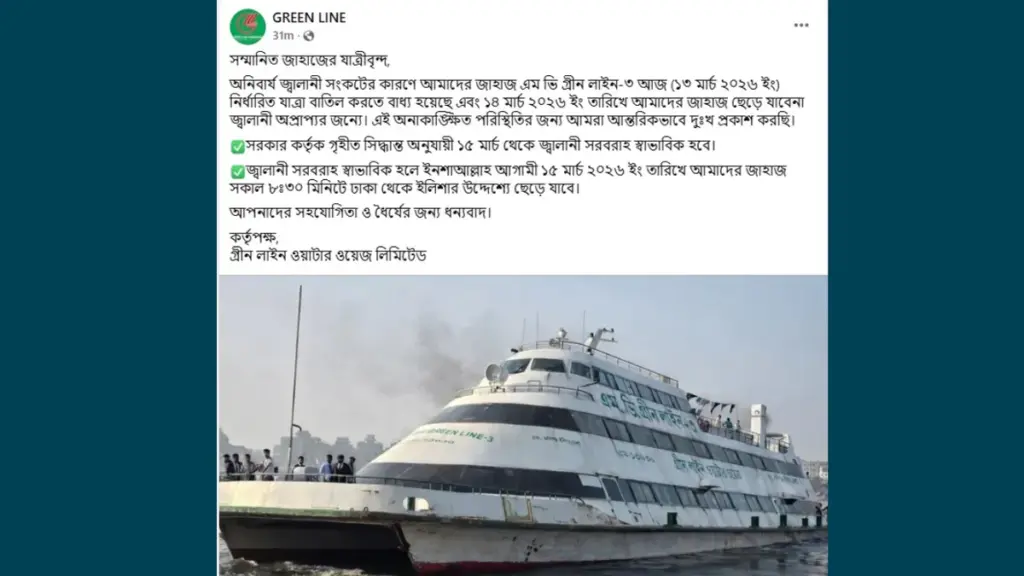Open the GREEN LINE profile picture
This screenshot has height=576, width=1024.
[x=248, y=26]
